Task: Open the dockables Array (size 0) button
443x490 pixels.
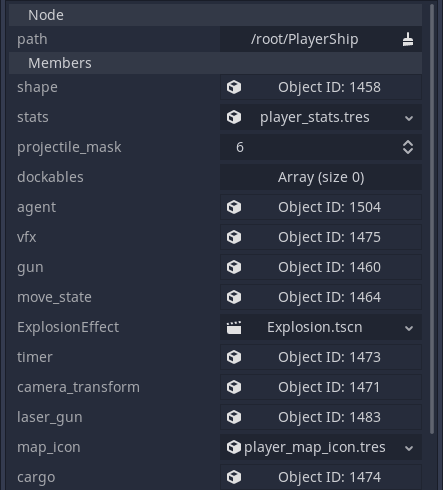Action: pyautogui.click(x=321, y=177)
